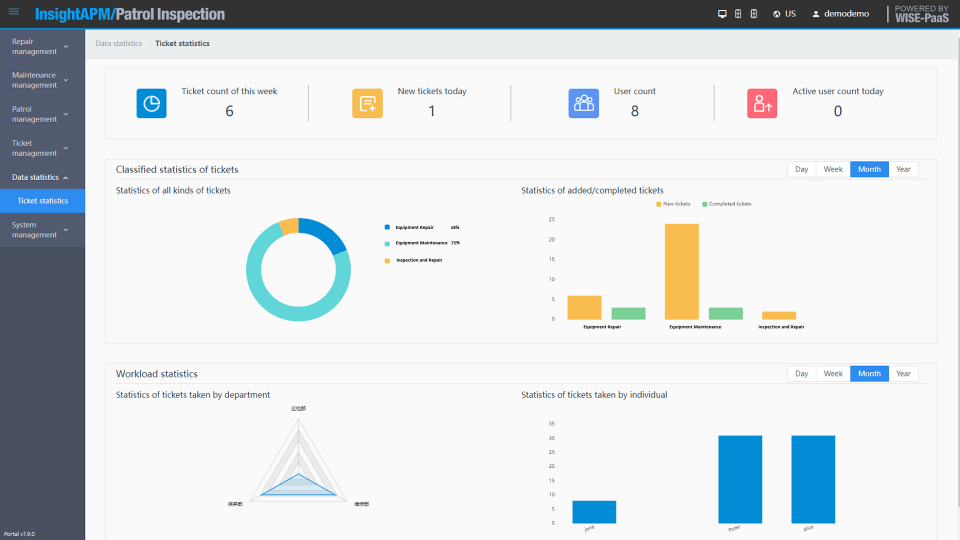960x540 pixels.
Task: Open Ticket statistics sidebar item
Action: pyautogui.click(x=42, y=201)
